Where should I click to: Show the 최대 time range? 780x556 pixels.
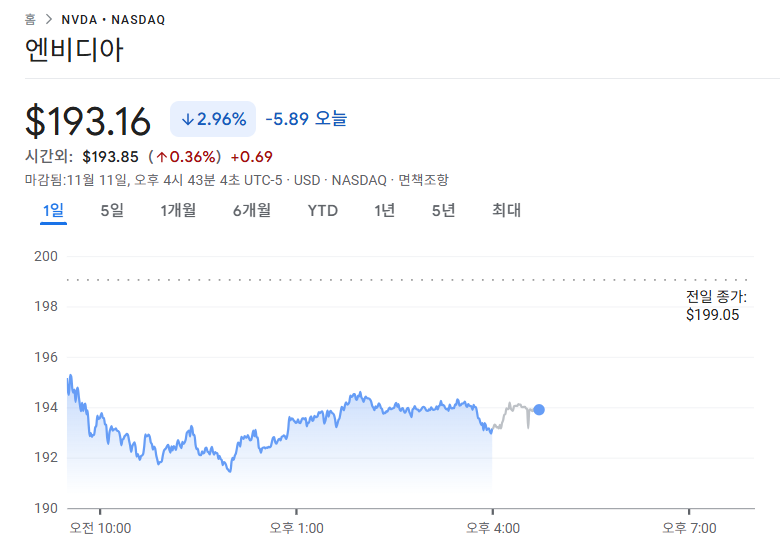pyautogui.click(x=506, y=211)
